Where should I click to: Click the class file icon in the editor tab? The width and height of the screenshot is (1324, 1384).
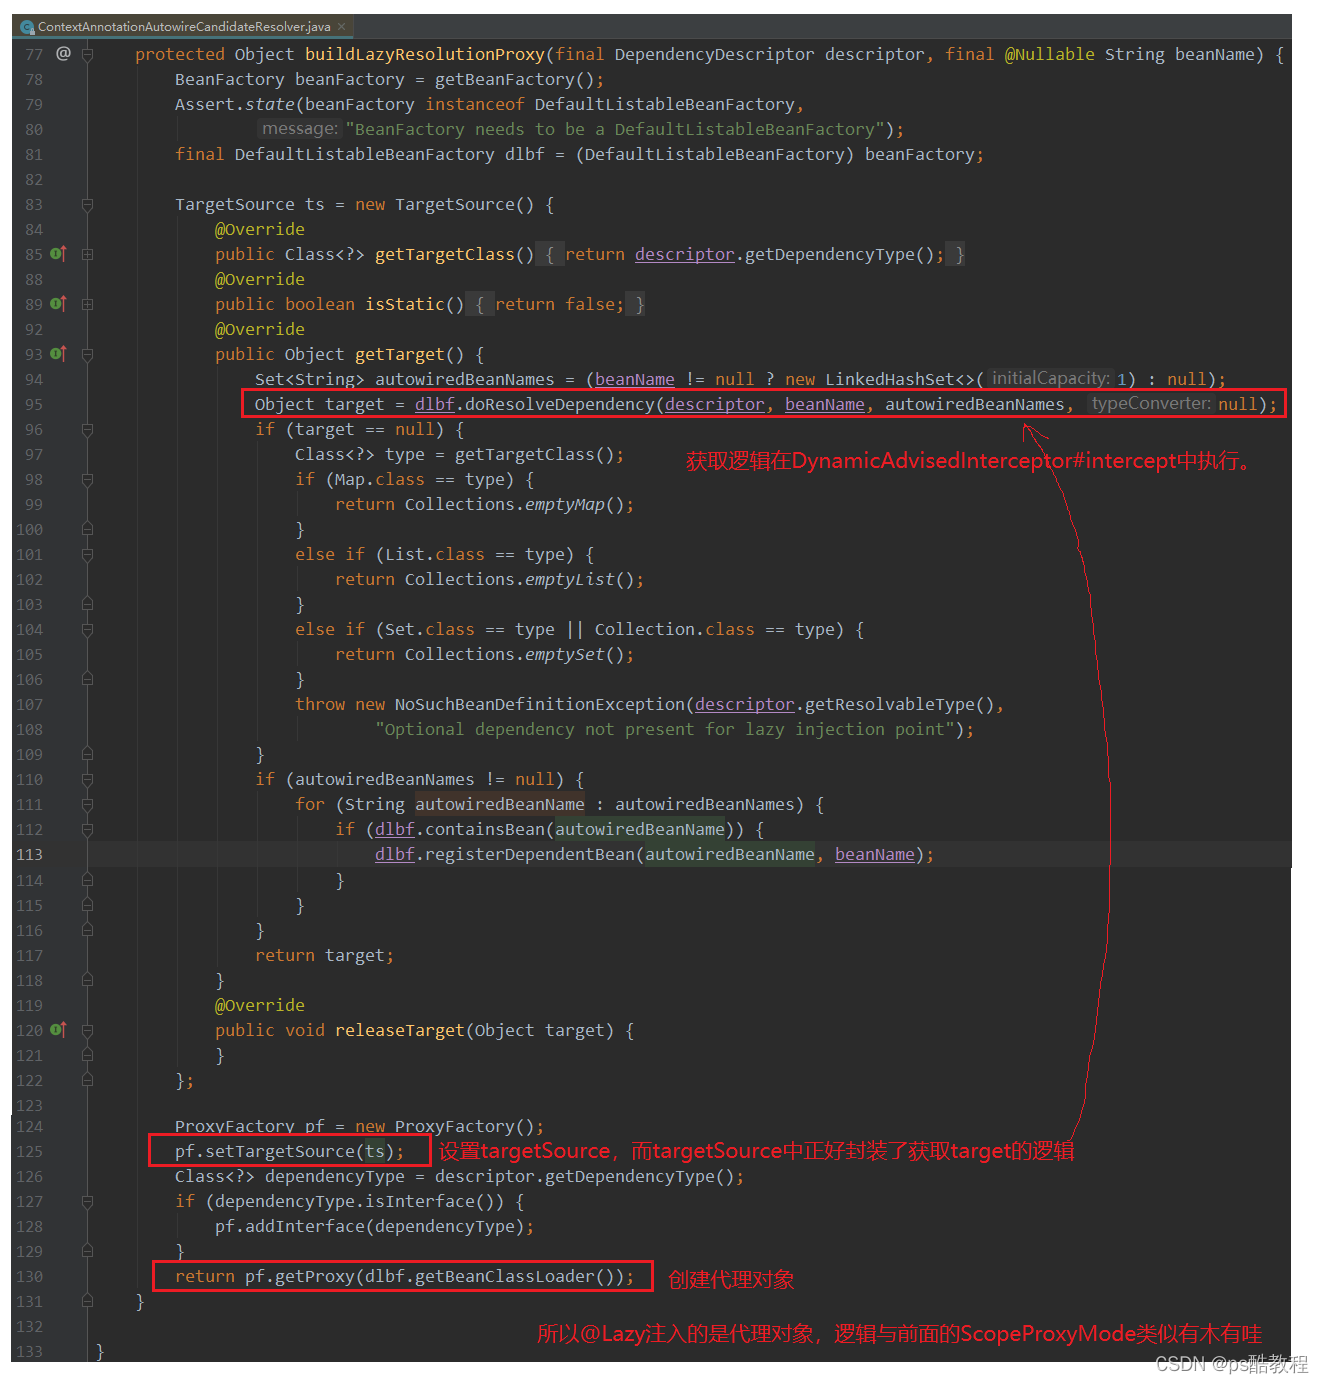27,27
